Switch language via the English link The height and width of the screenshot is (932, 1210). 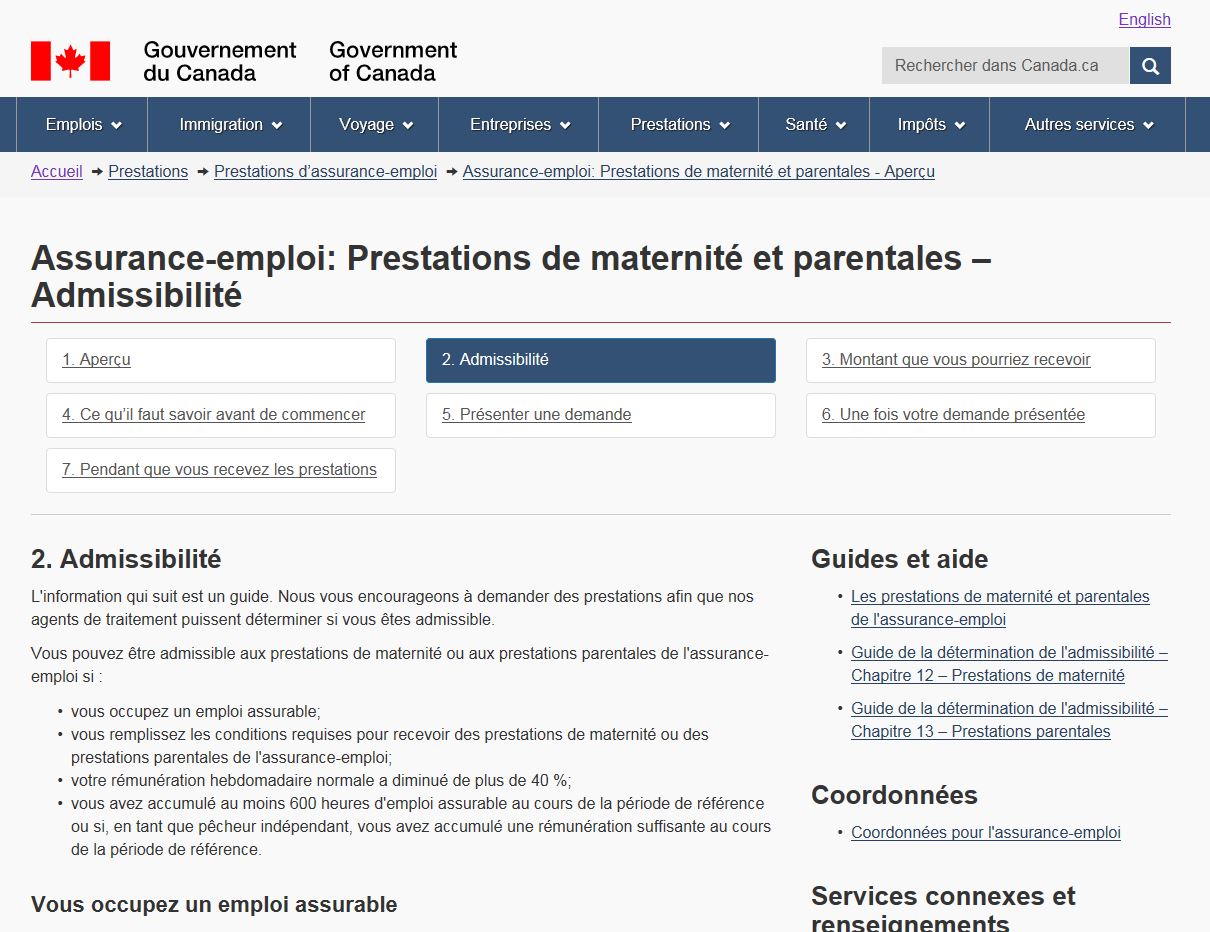pos(1144,19)
